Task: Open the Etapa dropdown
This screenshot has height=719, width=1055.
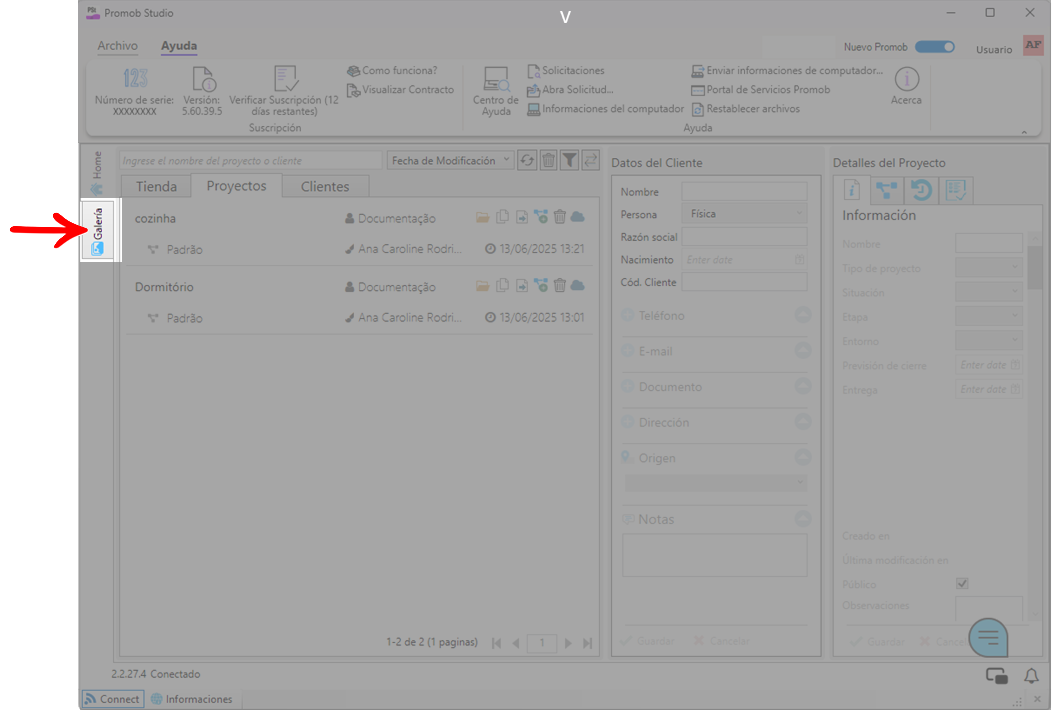Action: pyautogui.click(x=988, y=316)
